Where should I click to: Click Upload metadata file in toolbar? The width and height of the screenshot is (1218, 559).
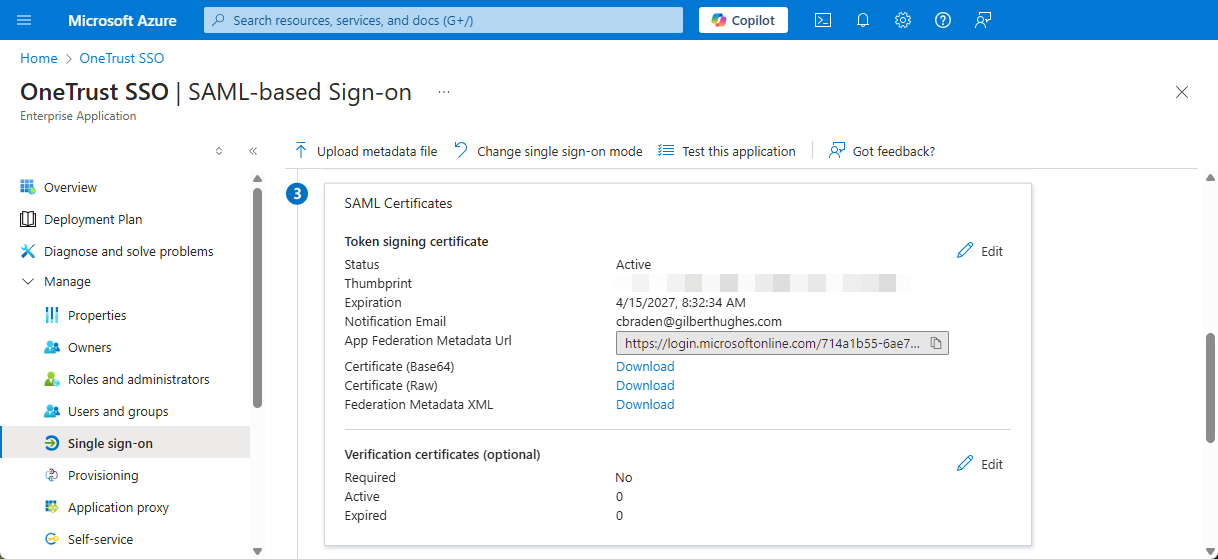366,151
